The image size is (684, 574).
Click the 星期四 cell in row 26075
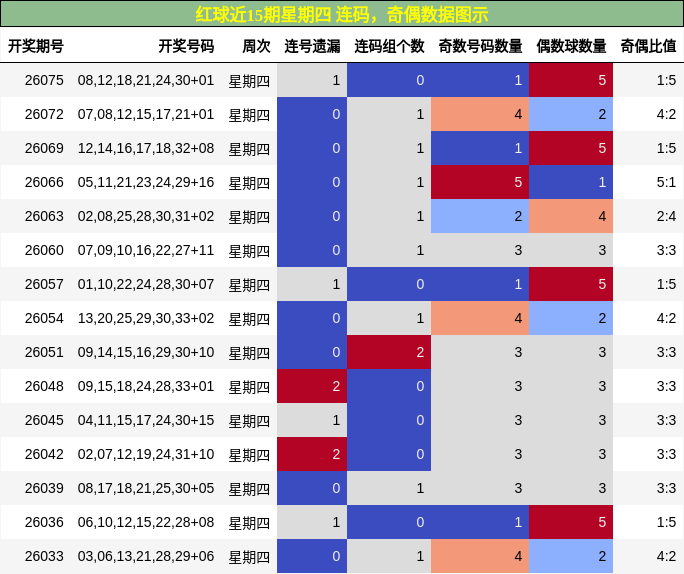click(x=250, y=81)
